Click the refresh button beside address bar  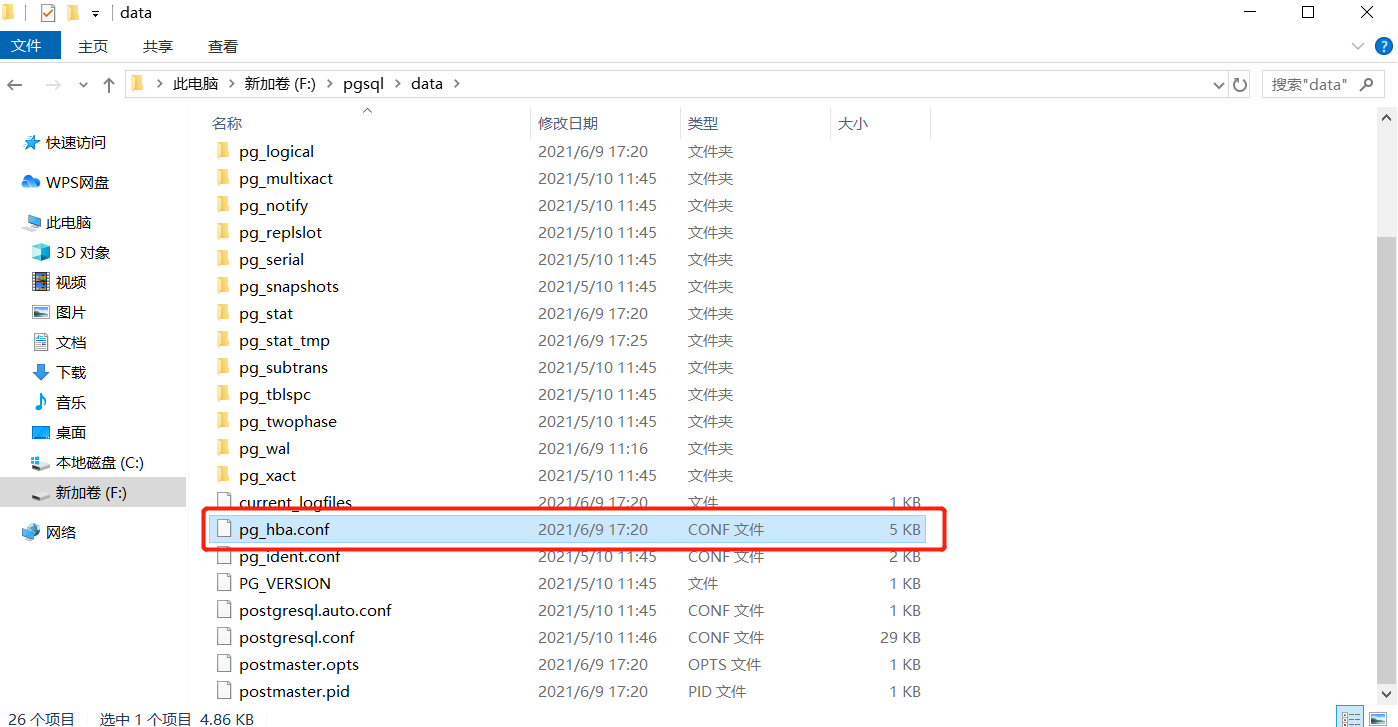click(1240, 84)
